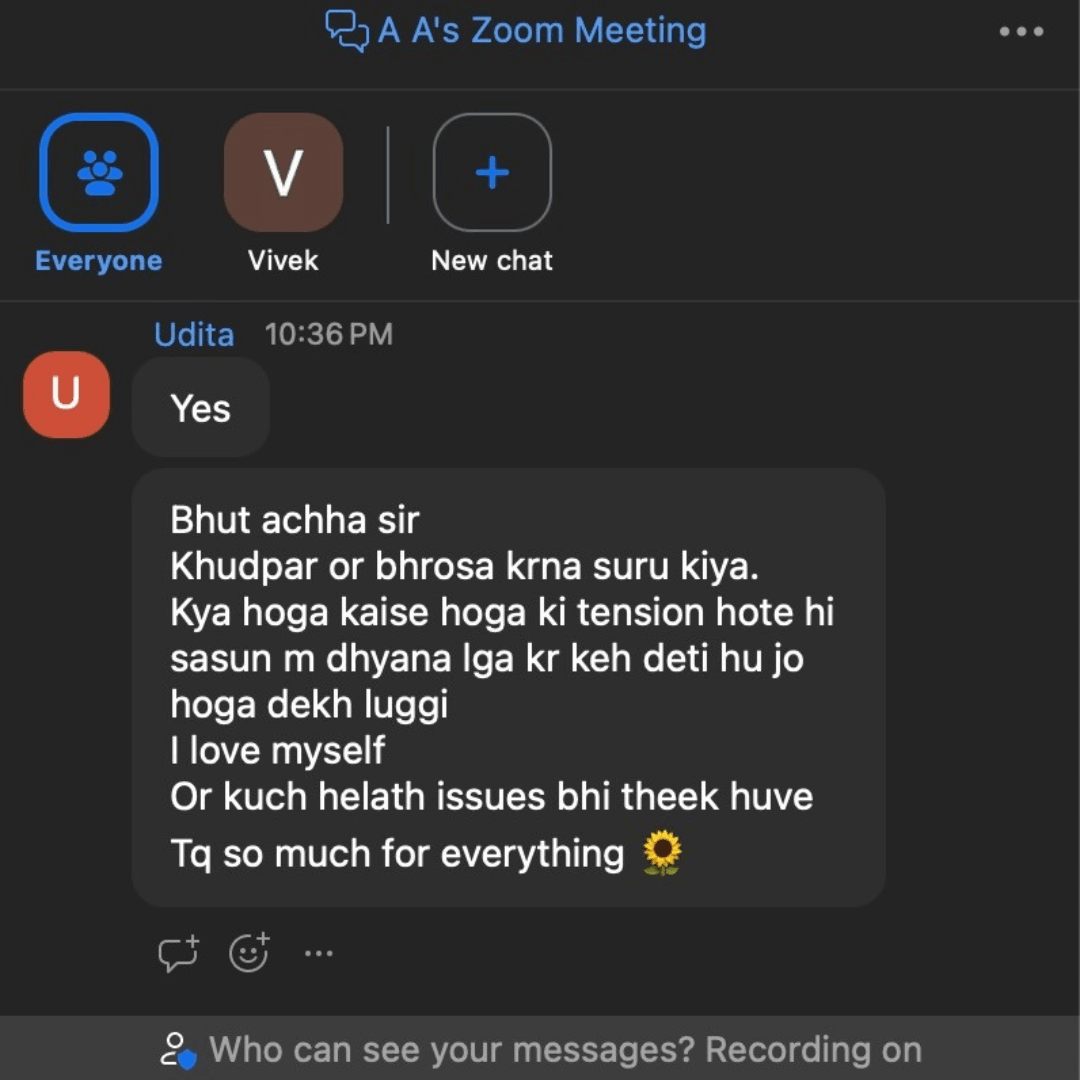
Task: Click the chat bubbles icon in the header
Action: point(346,31)
